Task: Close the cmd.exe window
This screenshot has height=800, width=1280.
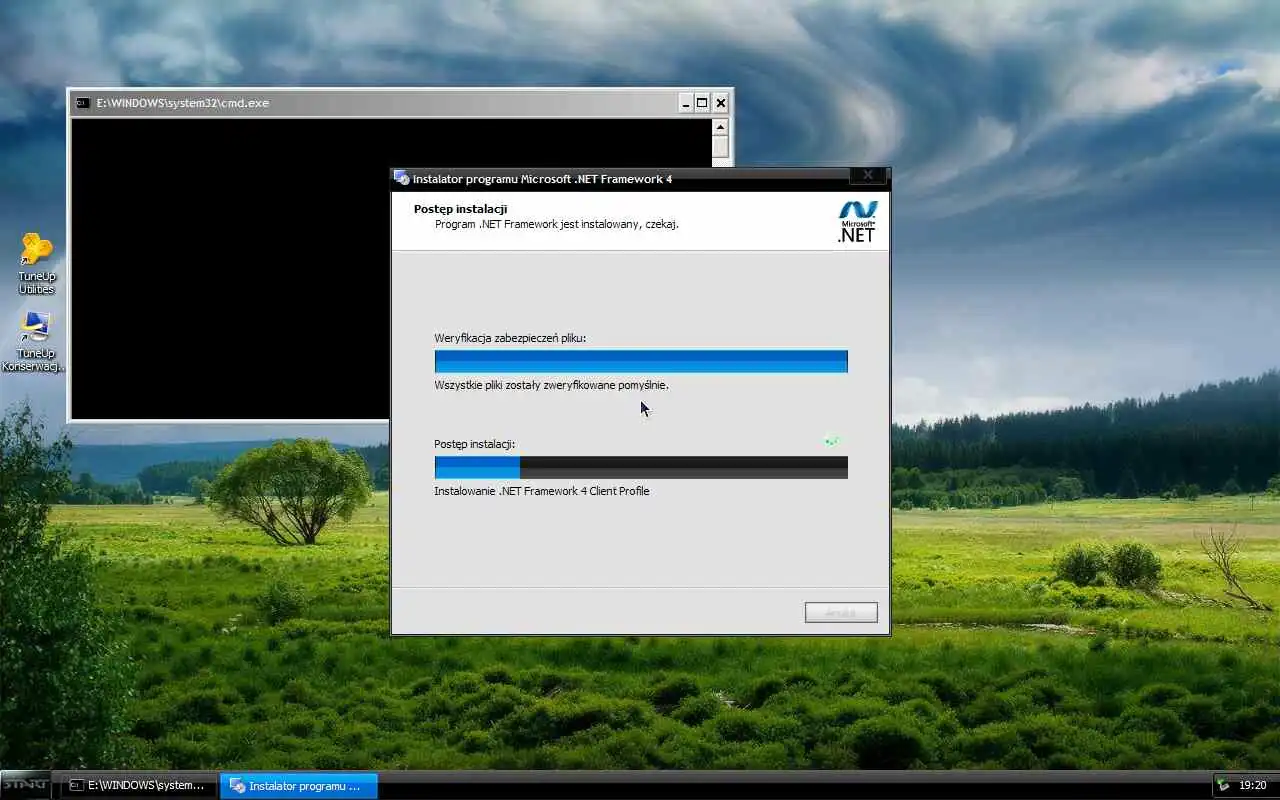Action: [x=721, y=103]
